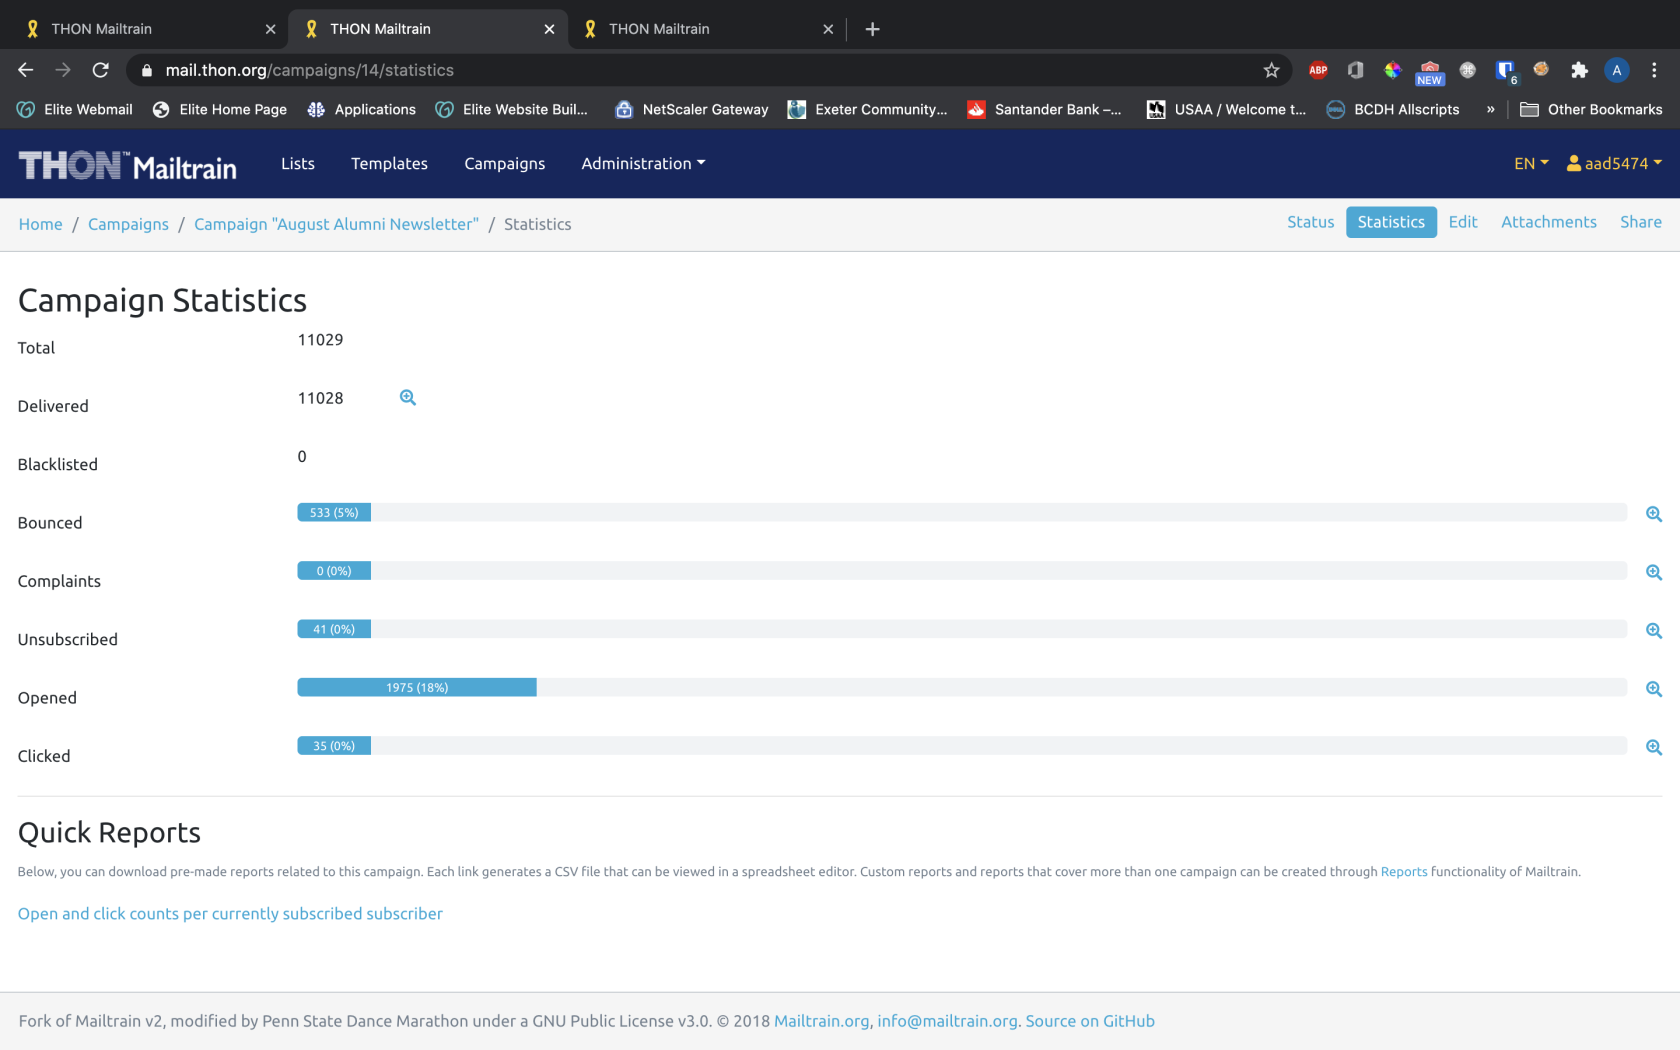This screenshot has width=1680, height=1050.
Task: Open the EN language dropdown
Action: coord(1531,163)
